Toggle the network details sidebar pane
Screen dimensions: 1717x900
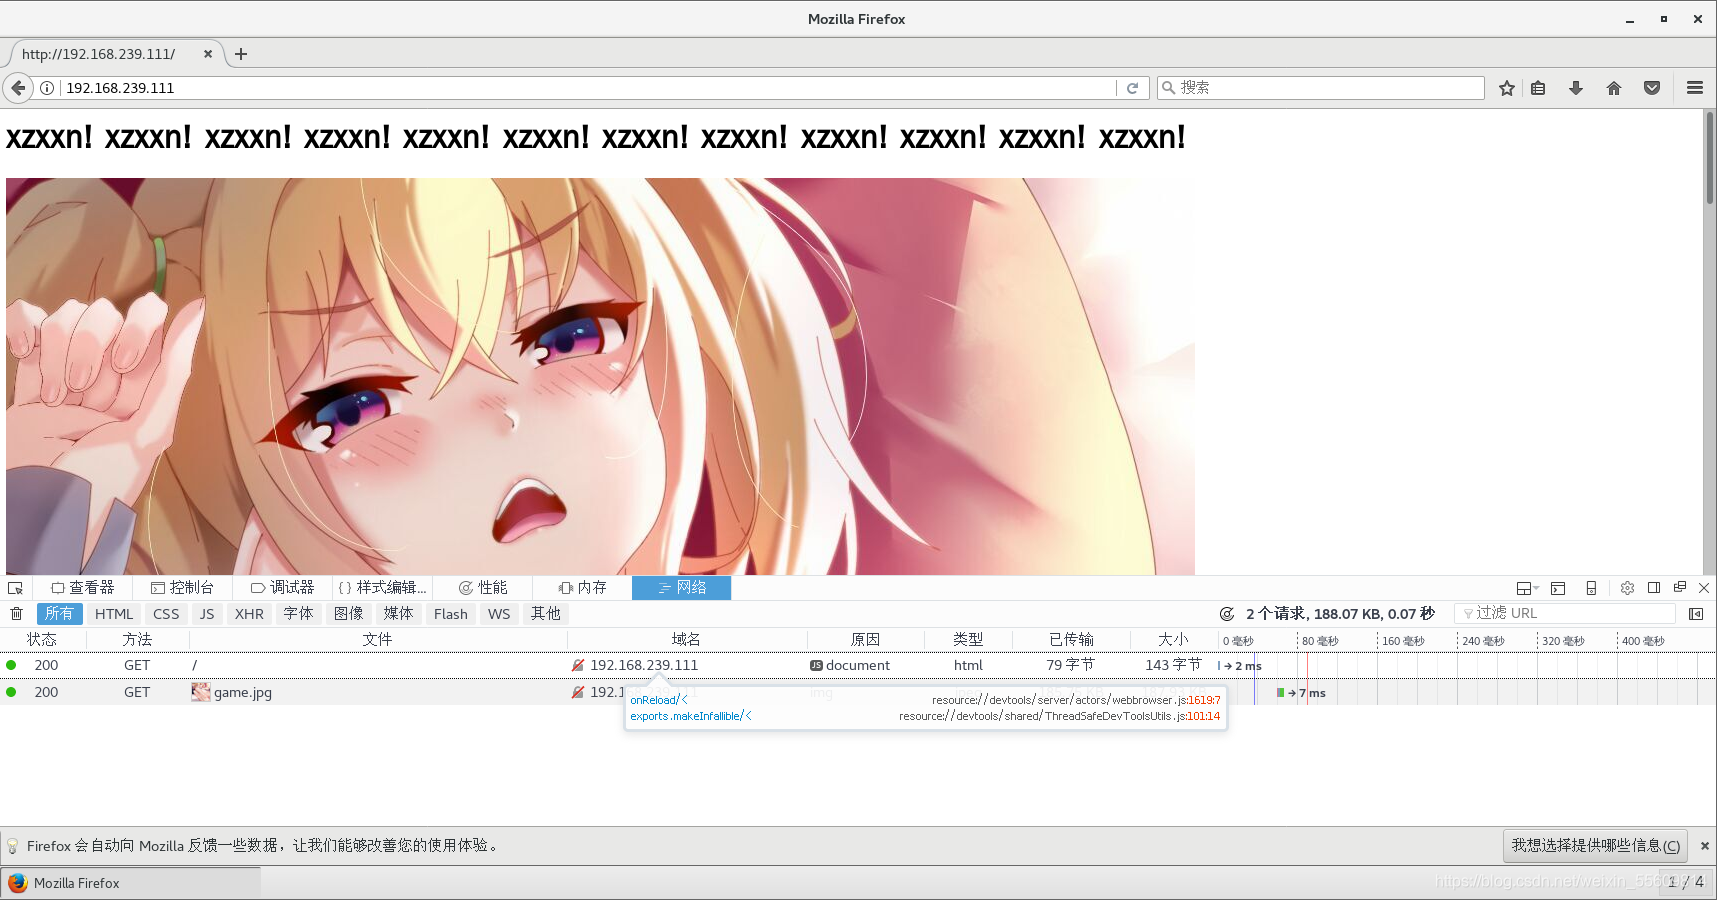point(1696,614)
